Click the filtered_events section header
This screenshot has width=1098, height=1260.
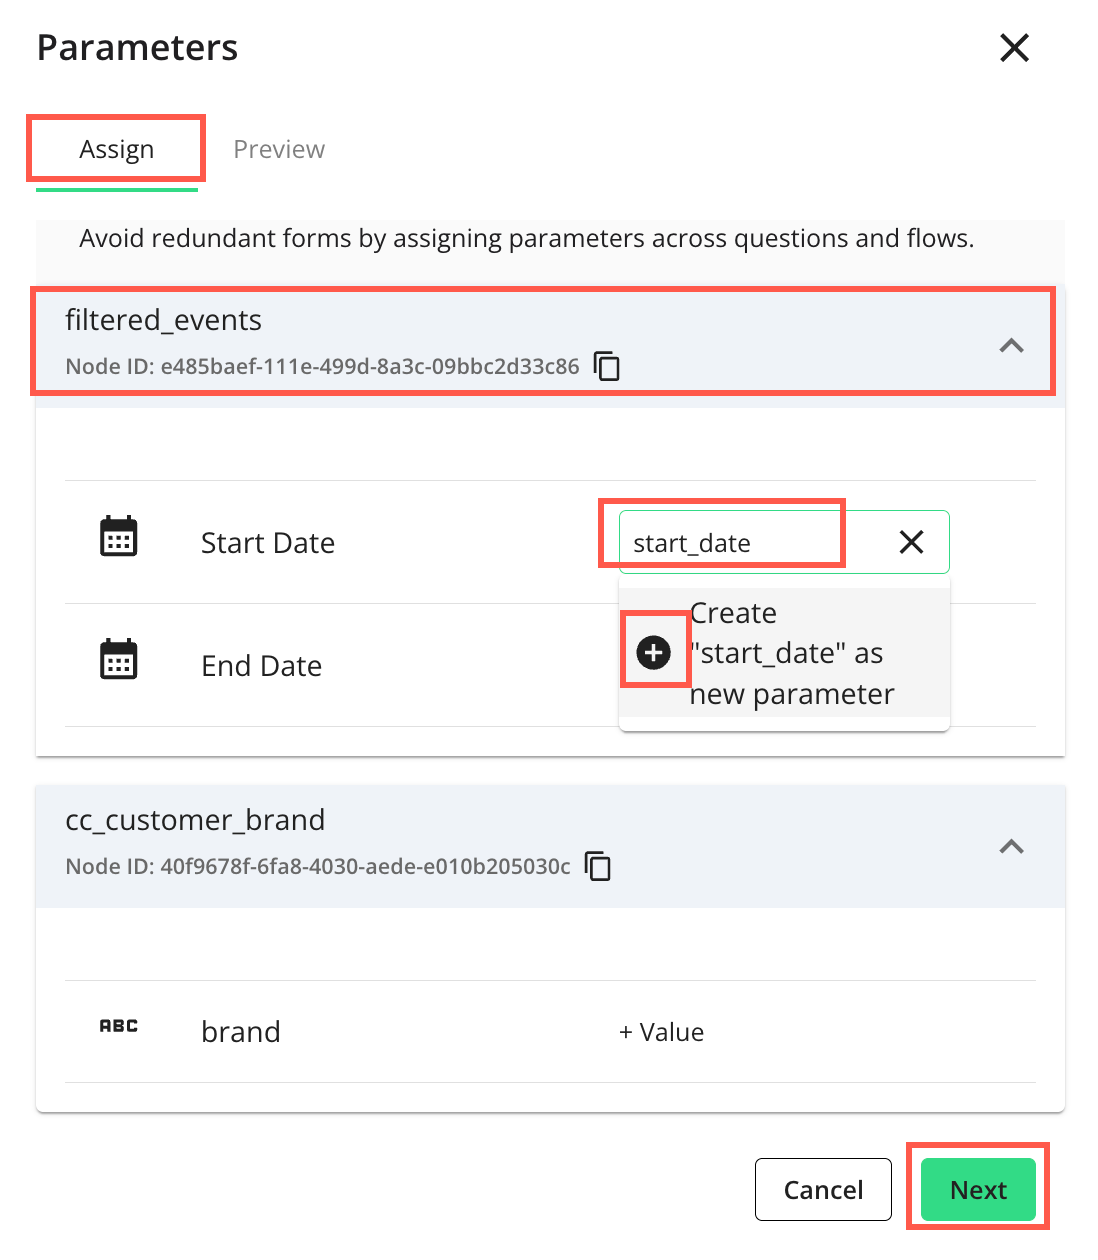coord(400,342)
